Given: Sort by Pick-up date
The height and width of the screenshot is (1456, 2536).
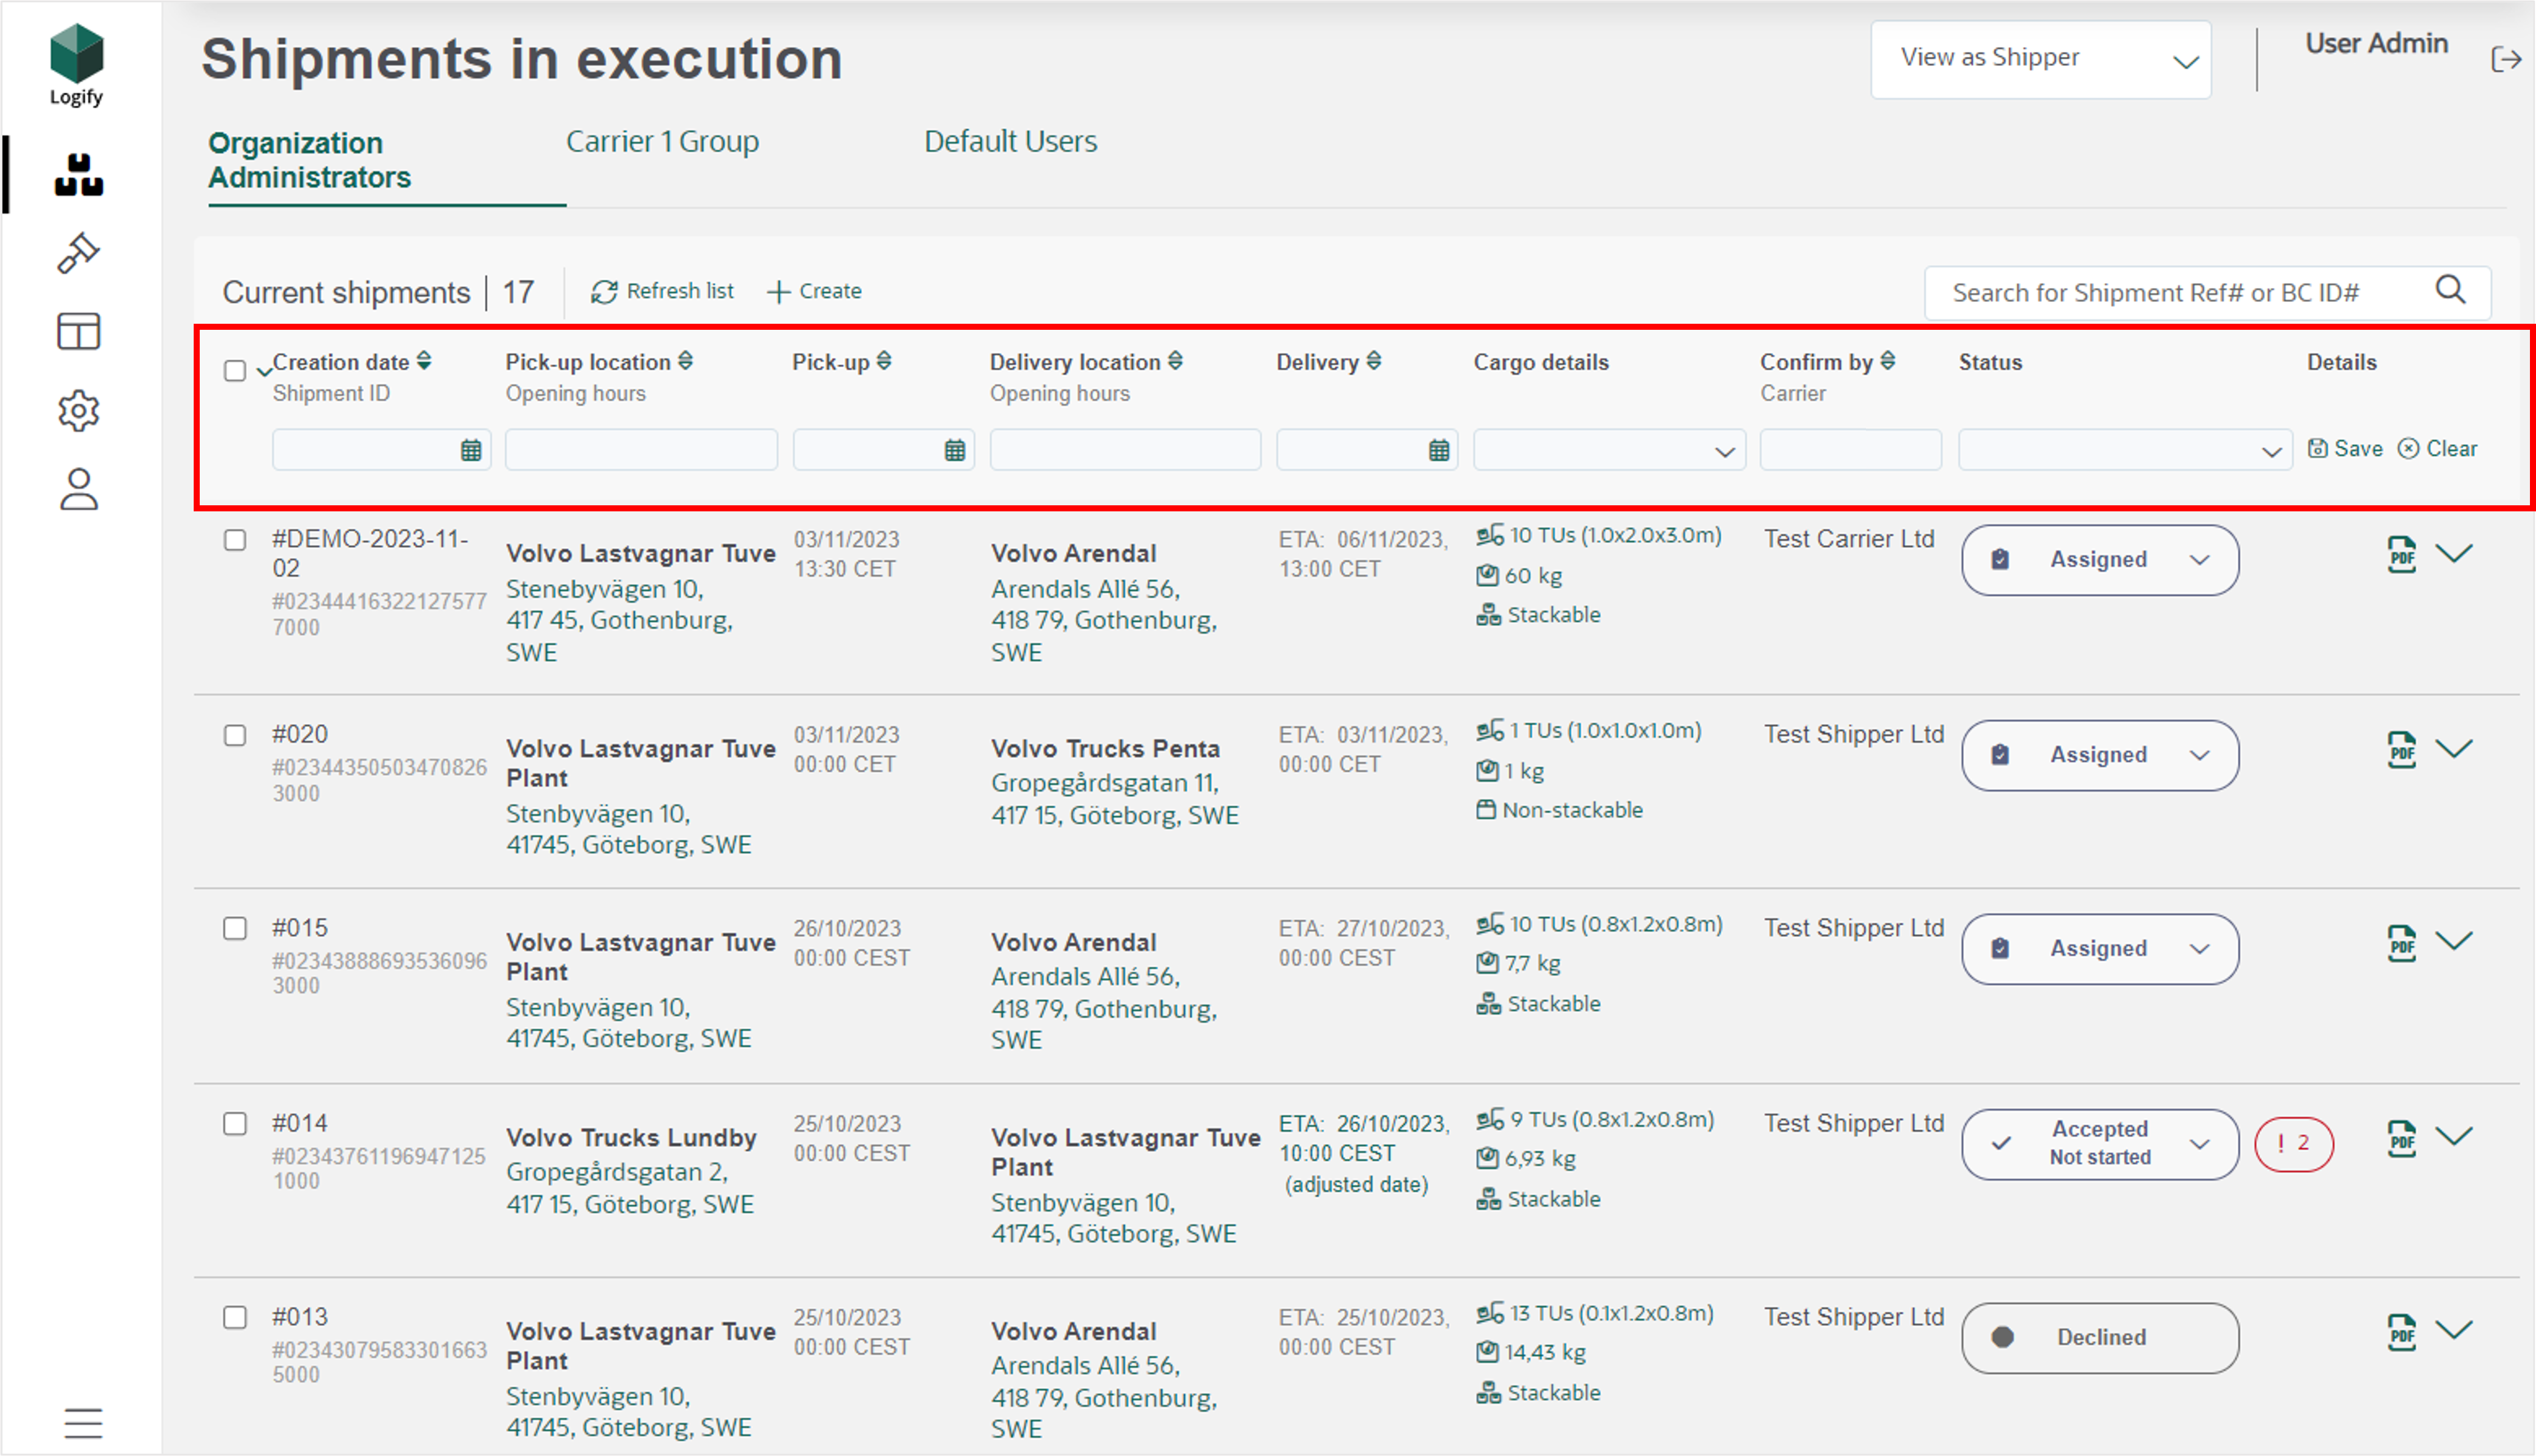Looking at the screenshot, I should [884, 361].
